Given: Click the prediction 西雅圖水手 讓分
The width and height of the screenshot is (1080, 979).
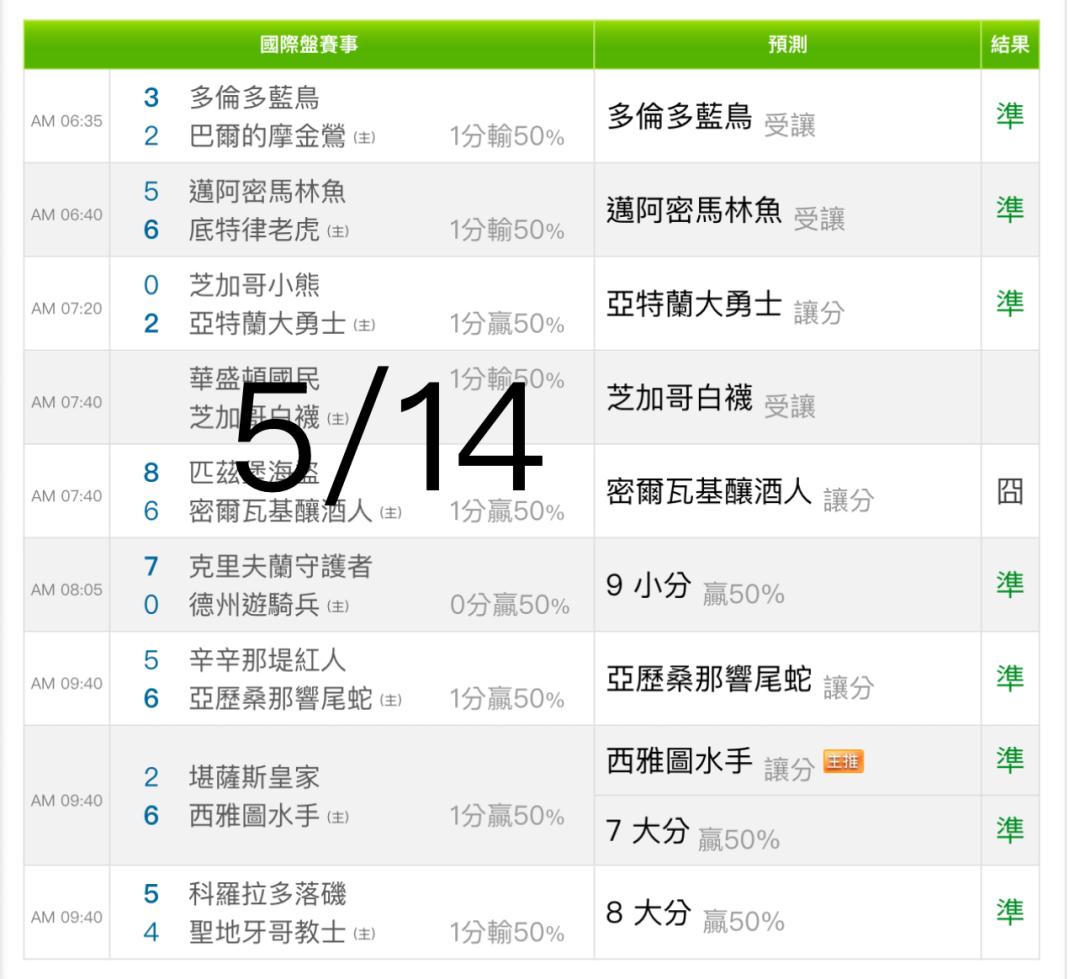Looking at the screenshot, I should [x=711, y=762].
